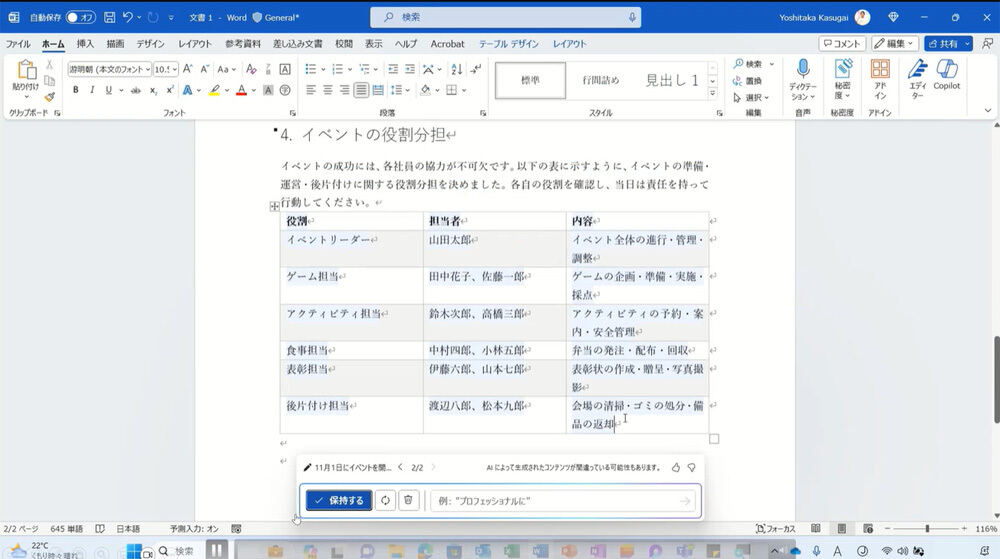1000x559 pixels.
Task: Toggle Underline formatting
Action: [108, 90]
